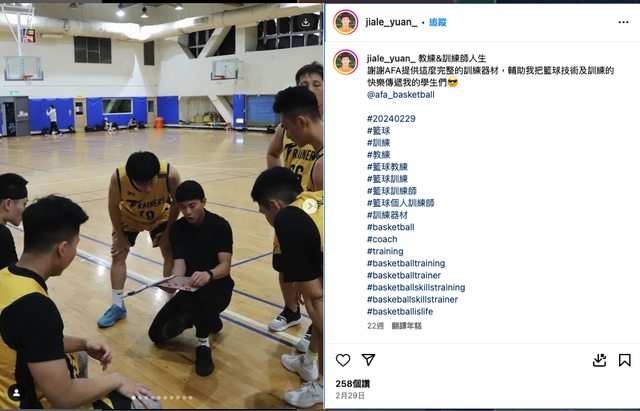
Task: Open the @afa_basketball mention link
Action: [x=400, y=95]
